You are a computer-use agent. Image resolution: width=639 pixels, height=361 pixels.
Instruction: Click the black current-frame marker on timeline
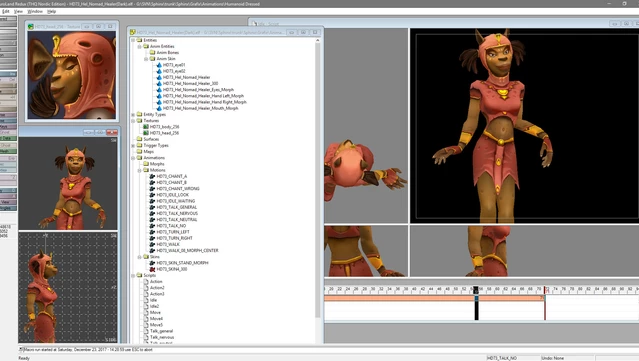[x=476, y=304]
